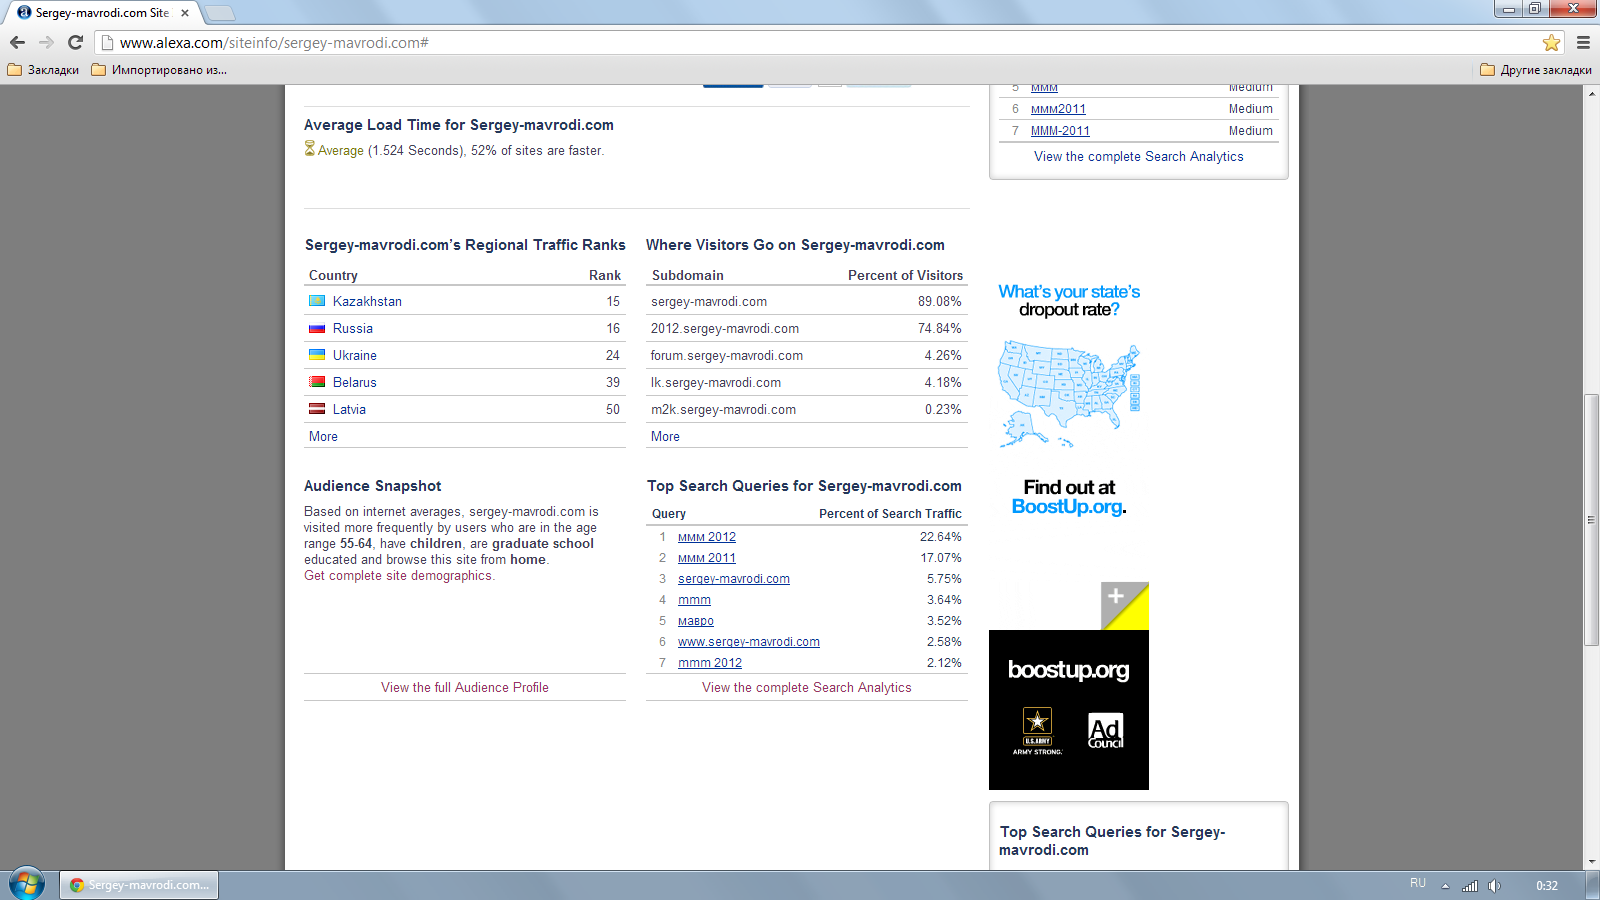
Task: Click the Show desktop button
Action: coord(1593,885)
